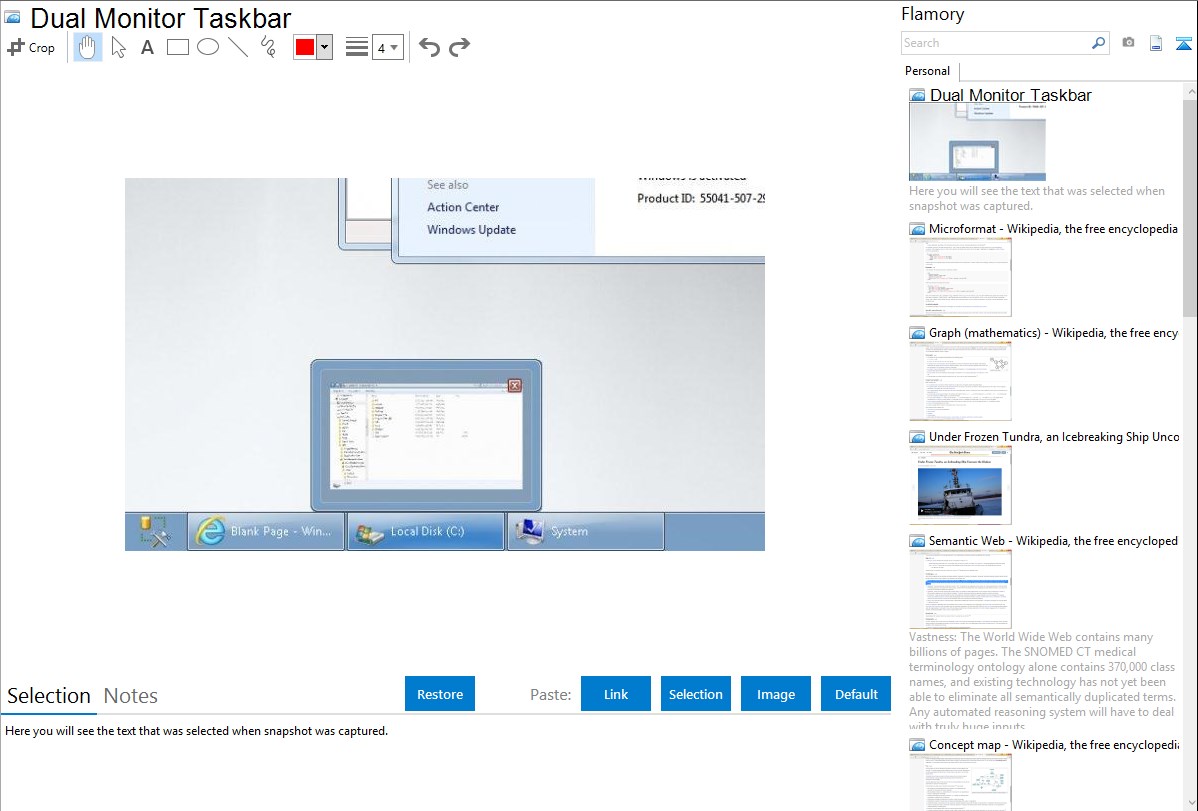This screenshot has width=1198, height=811.
Task: Open the Semantic Web snapshot thumbnail
Action: pos(960,589)
